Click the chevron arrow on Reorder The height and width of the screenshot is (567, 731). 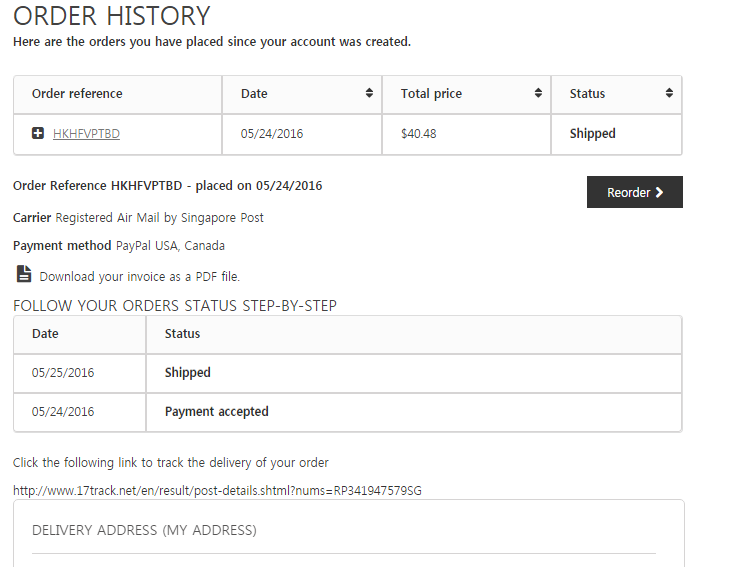pyautogui.click(x=659, y=192)
